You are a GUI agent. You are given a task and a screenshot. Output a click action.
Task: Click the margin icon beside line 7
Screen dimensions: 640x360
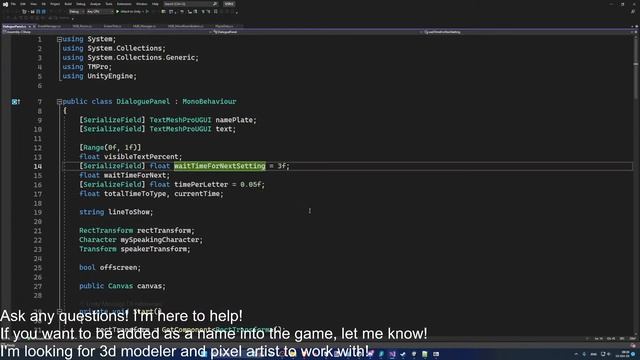[x=16, y=102]
